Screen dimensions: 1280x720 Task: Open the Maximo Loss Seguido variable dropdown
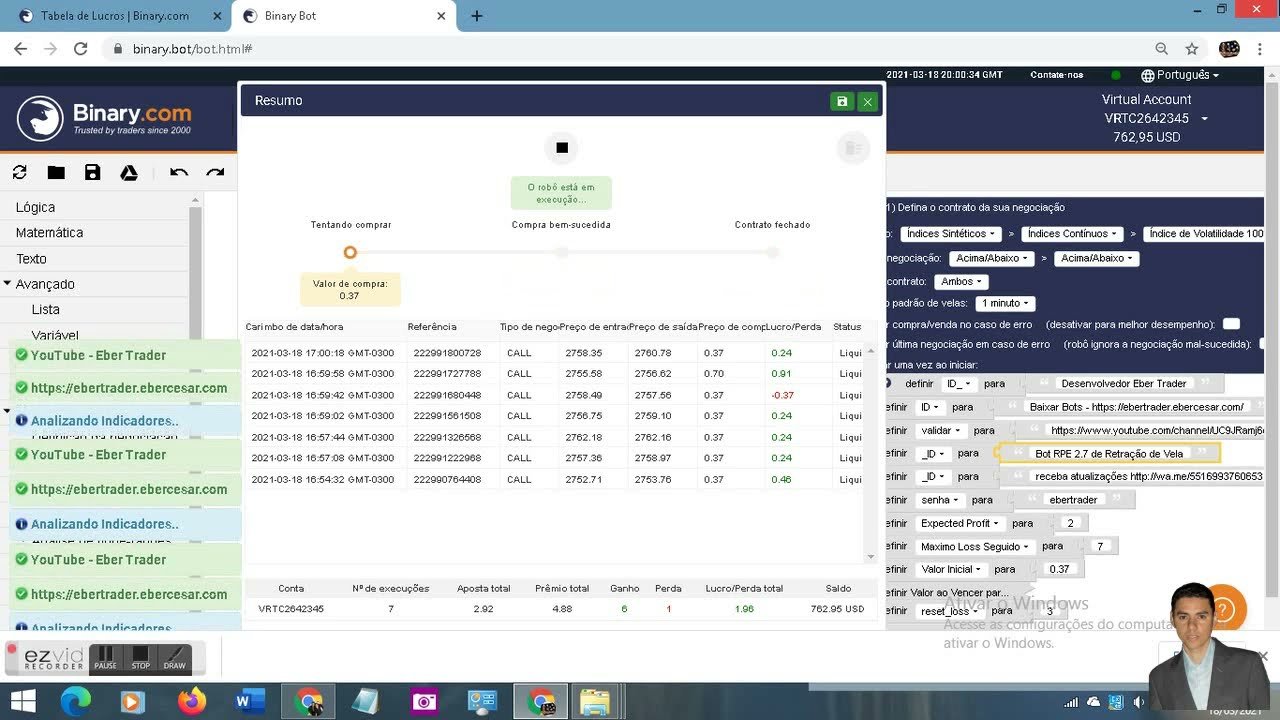[975, 546]
